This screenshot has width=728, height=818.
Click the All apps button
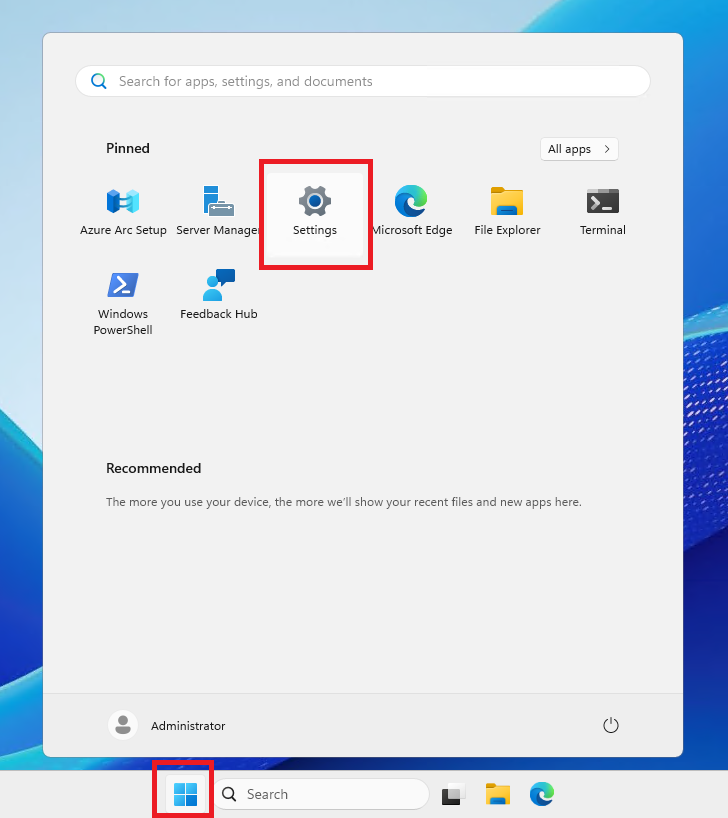click(579, 149)
